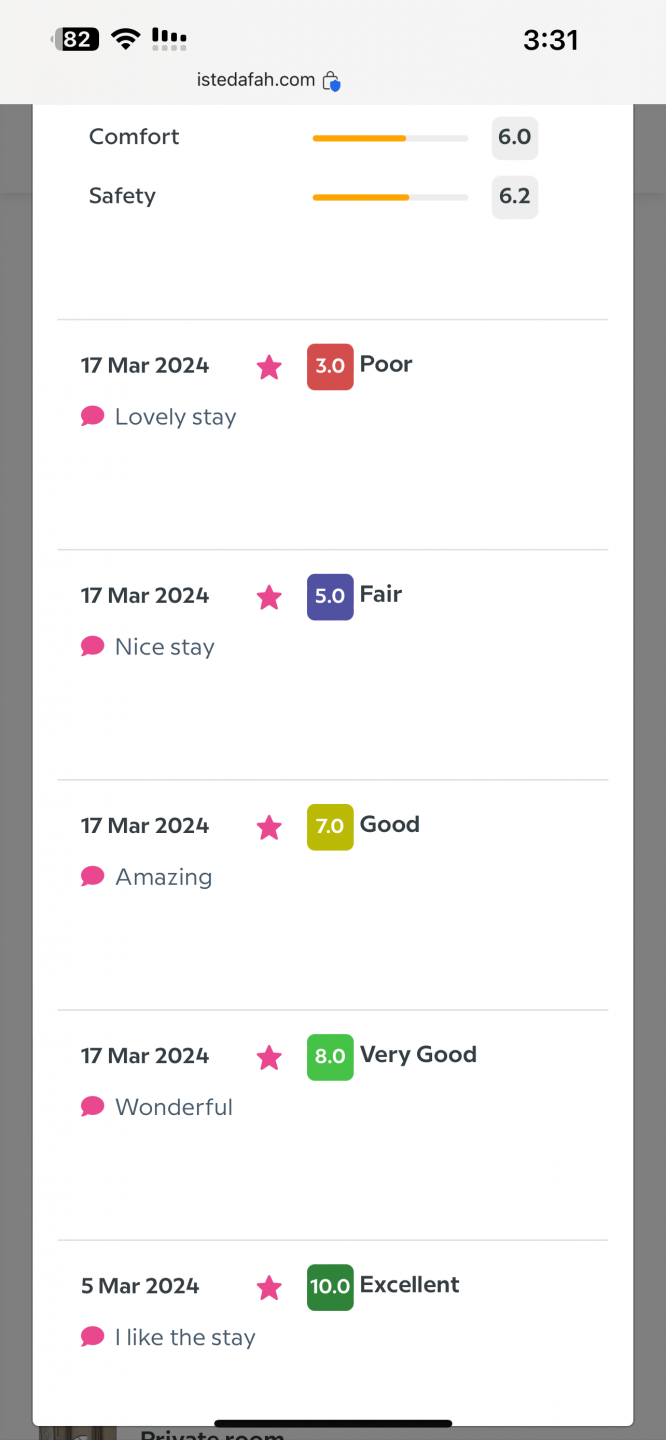The image size is (666, 1440).
Task: Tap the istedafah.com address bar
Action: point(256,80)
